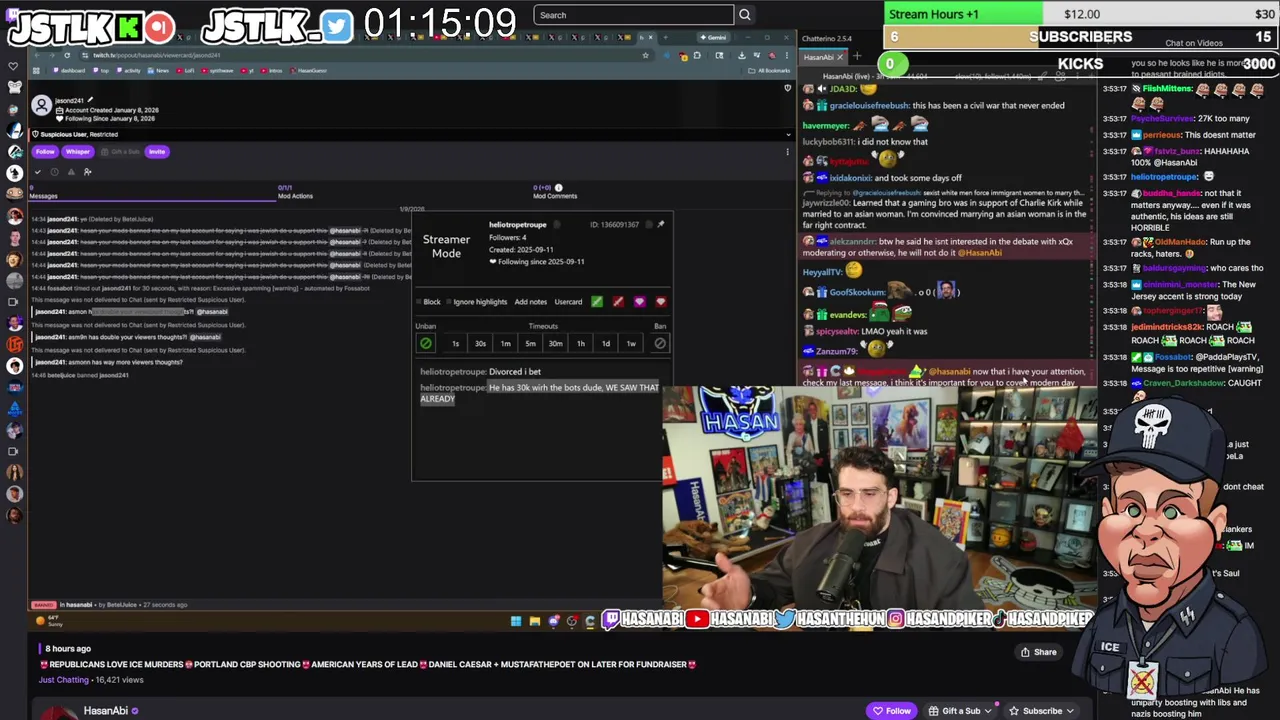The height and width of the screenshot is (720, 1280).
Task: Open File Explorer from streamed taskbar
Action: (x=534, y=621)
